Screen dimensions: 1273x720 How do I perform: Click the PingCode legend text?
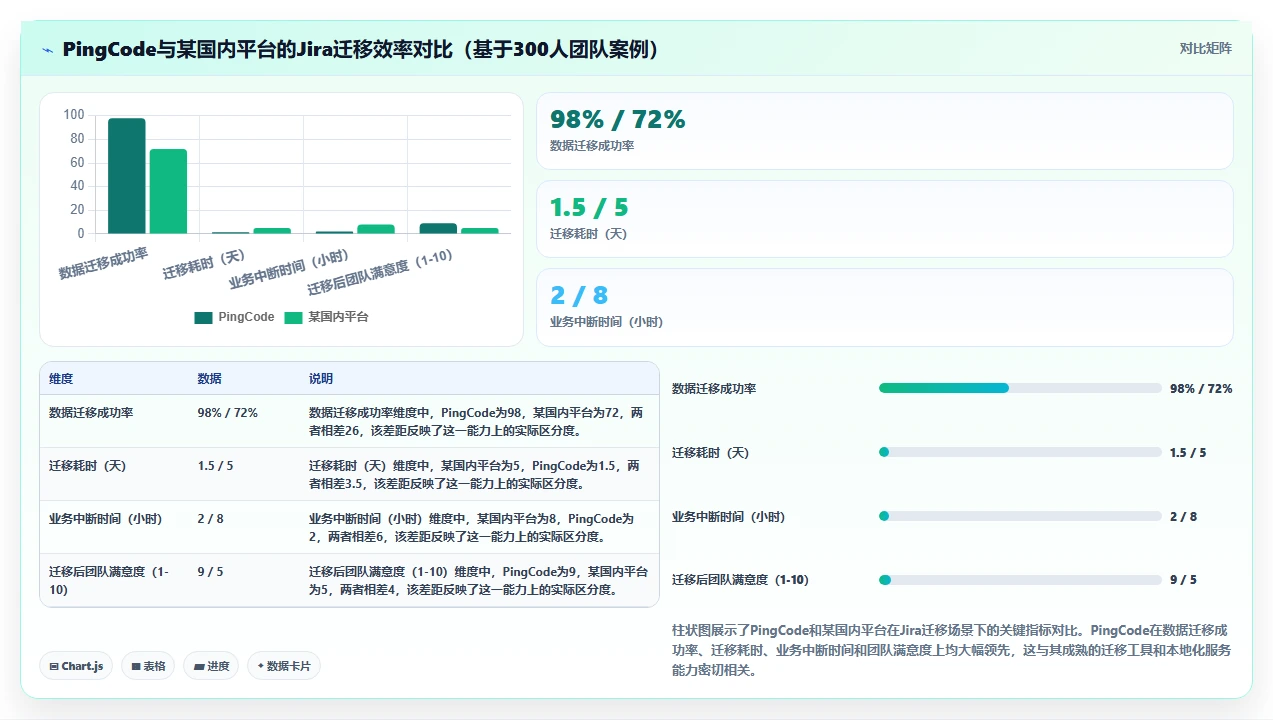(246, 317)
